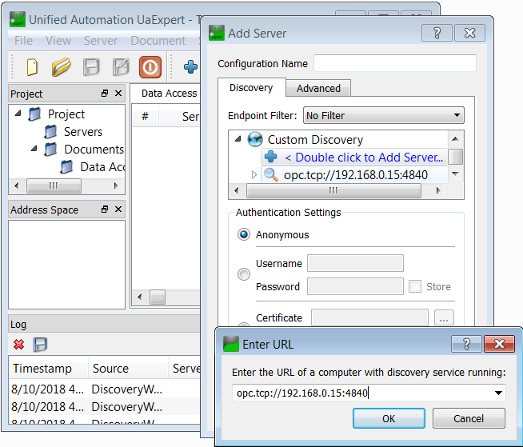
Task: Open the URL history dropdown arrow
Action: (498, 393)
